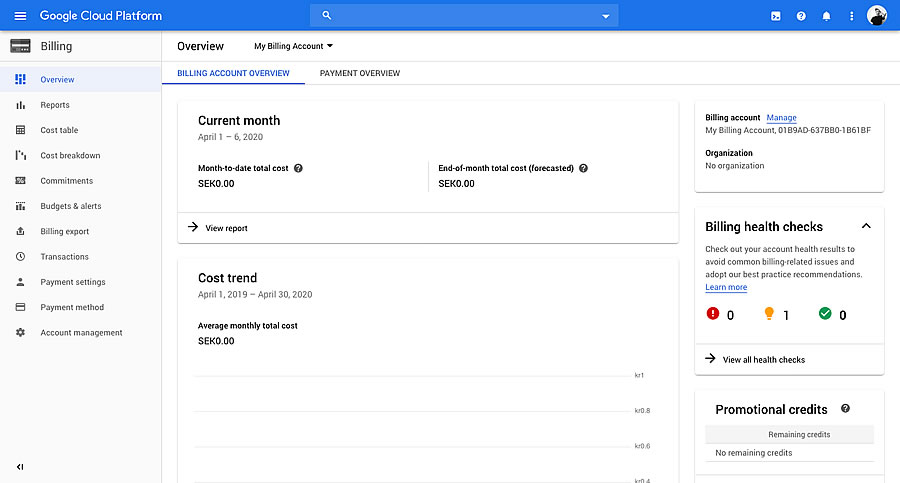Click the green passed check icon

[x=825, y=314]
